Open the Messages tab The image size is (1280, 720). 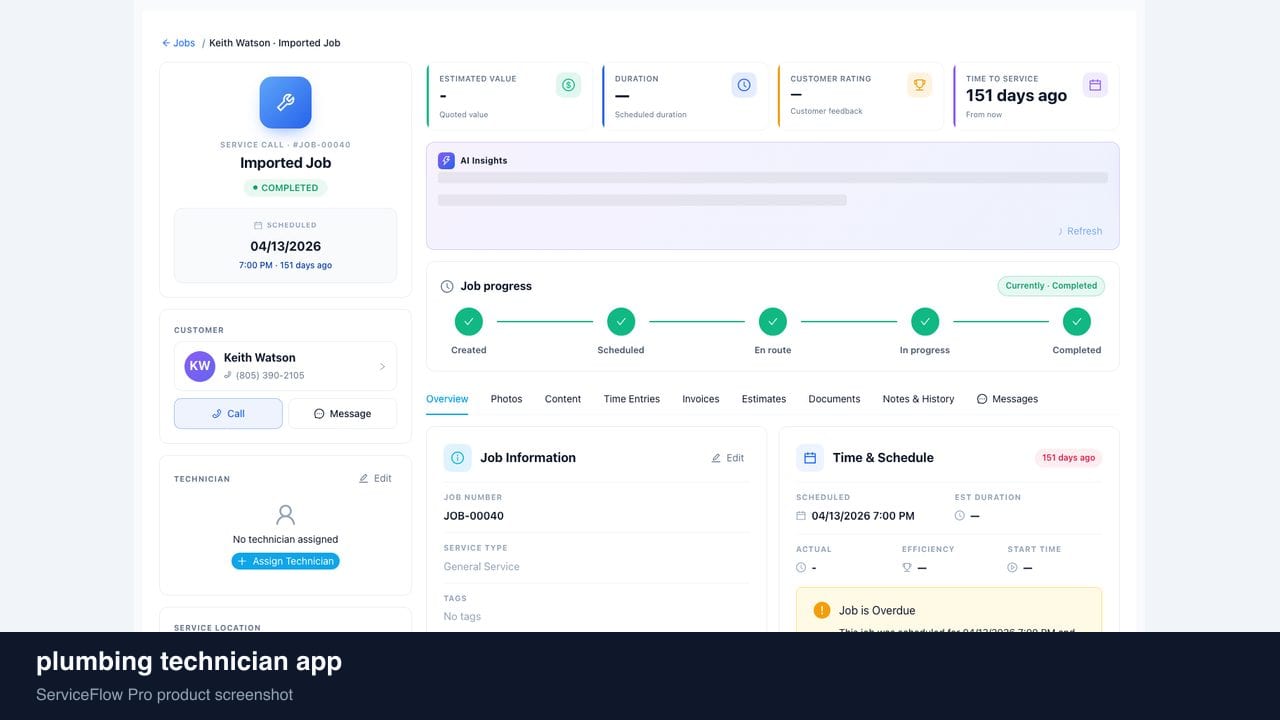pyautogui.click(x=1007, y=399)
